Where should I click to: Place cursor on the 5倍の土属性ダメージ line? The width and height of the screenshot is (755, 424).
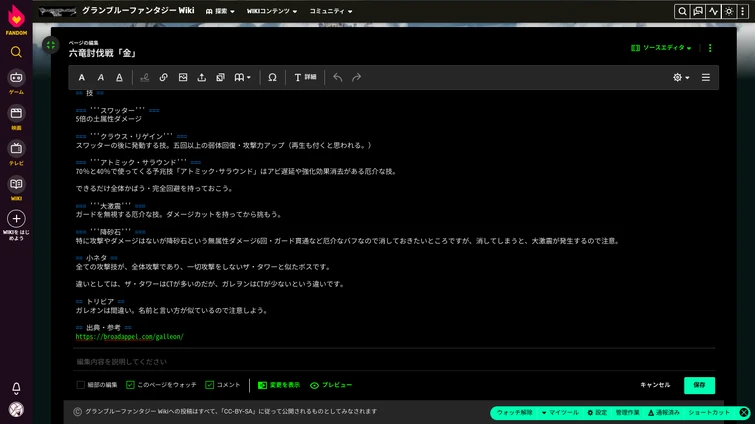point(109,119)
